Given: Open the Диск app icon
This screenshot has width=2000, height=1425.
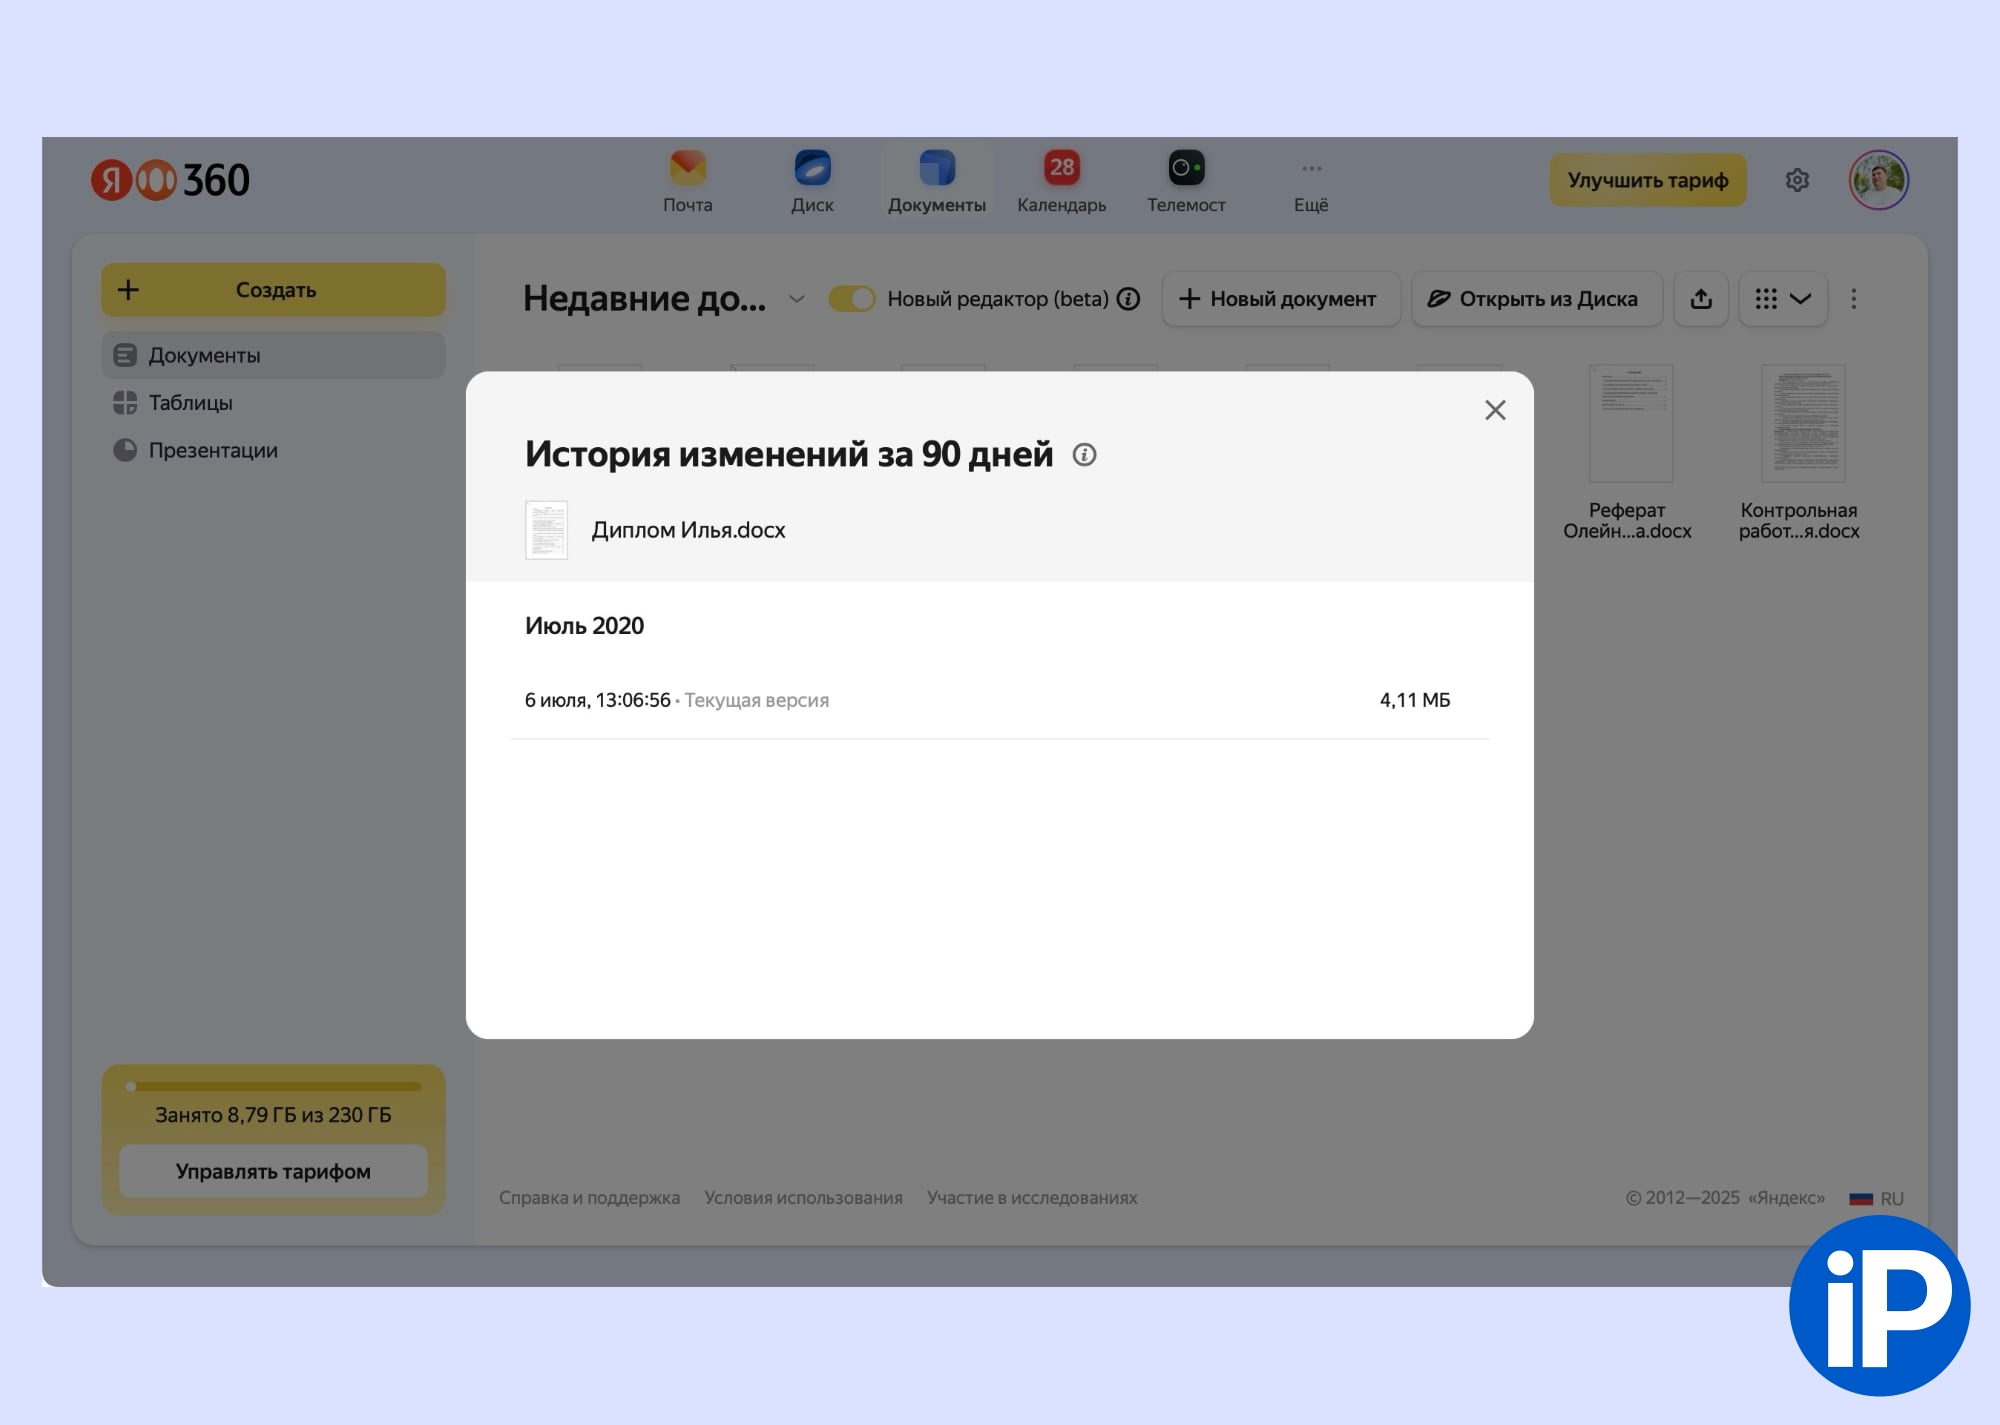Looking at the screenshot, I should (x=812, y=169).
